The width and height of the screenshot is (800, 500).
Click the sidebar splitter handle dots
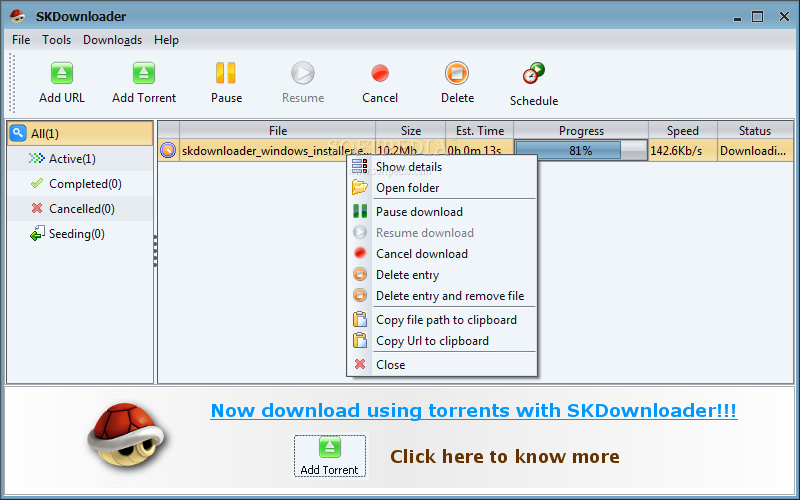(155, 251)
